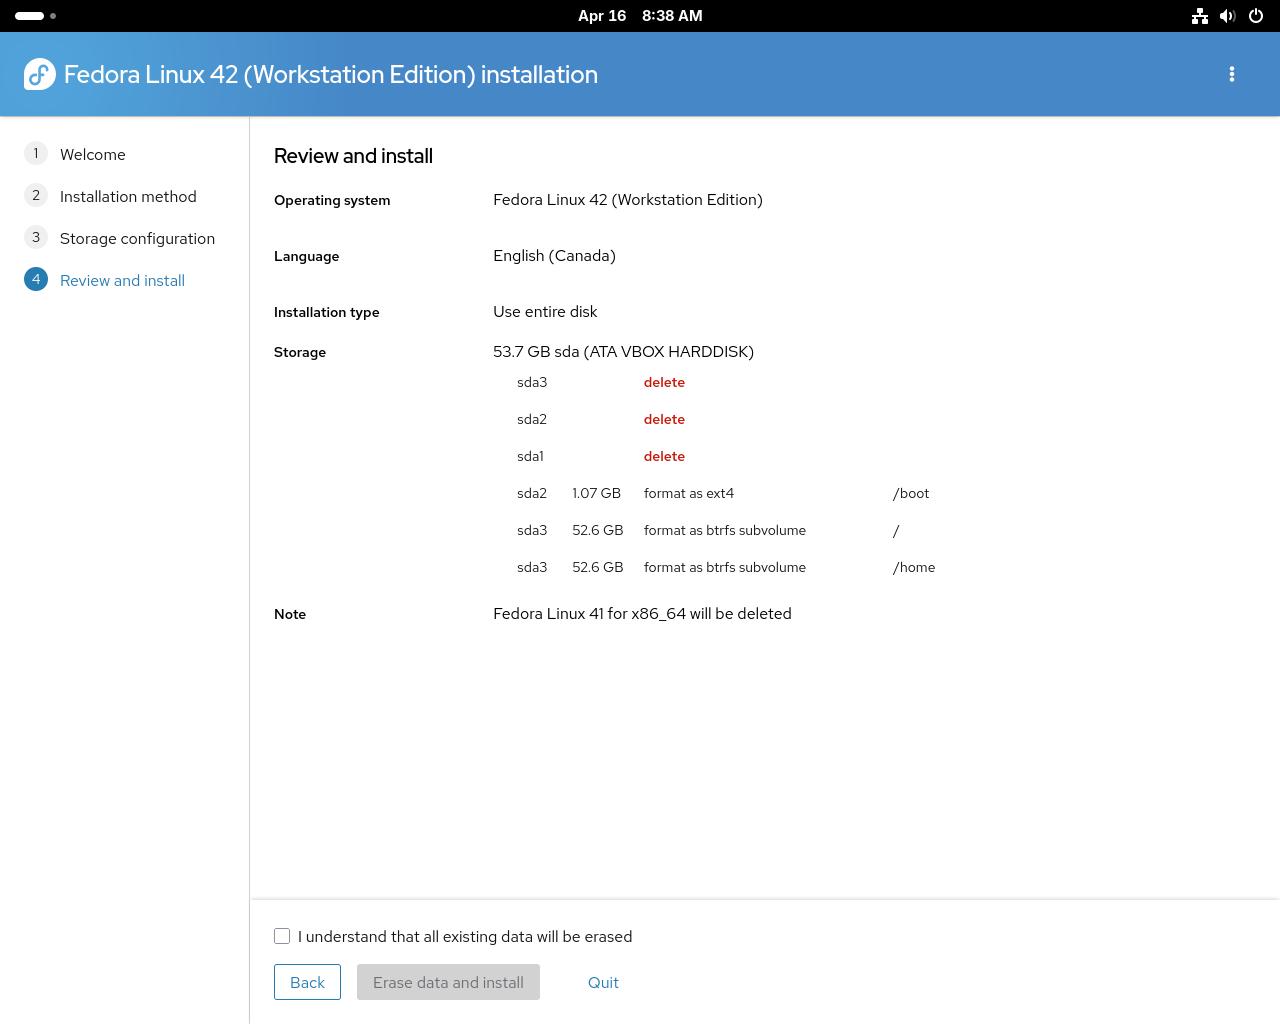
Task: Click the Quit link
Action: click(603, 982)
